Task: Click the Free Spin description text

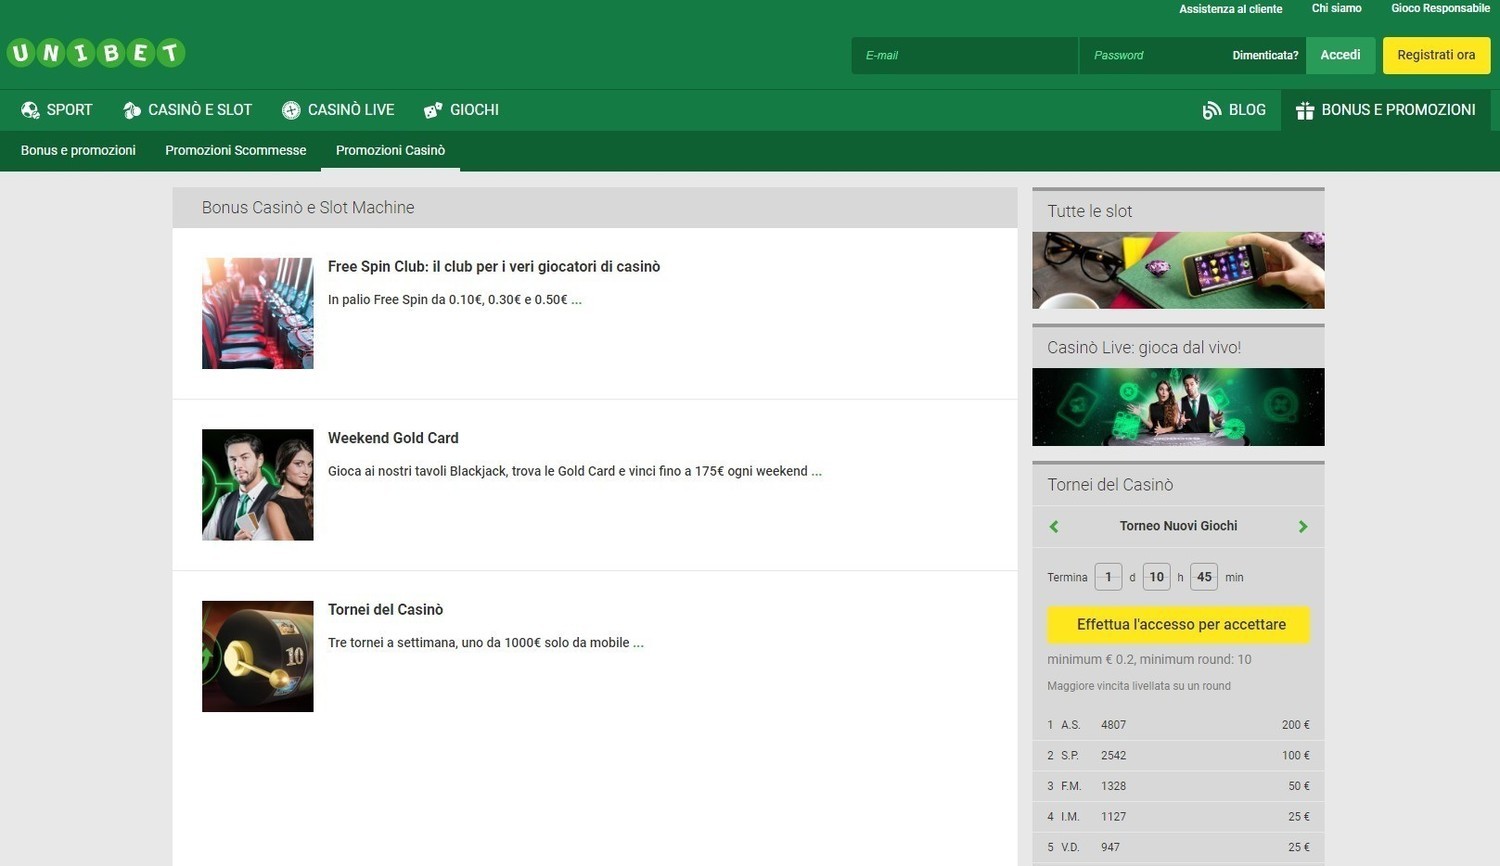Action: click(455, 299)
